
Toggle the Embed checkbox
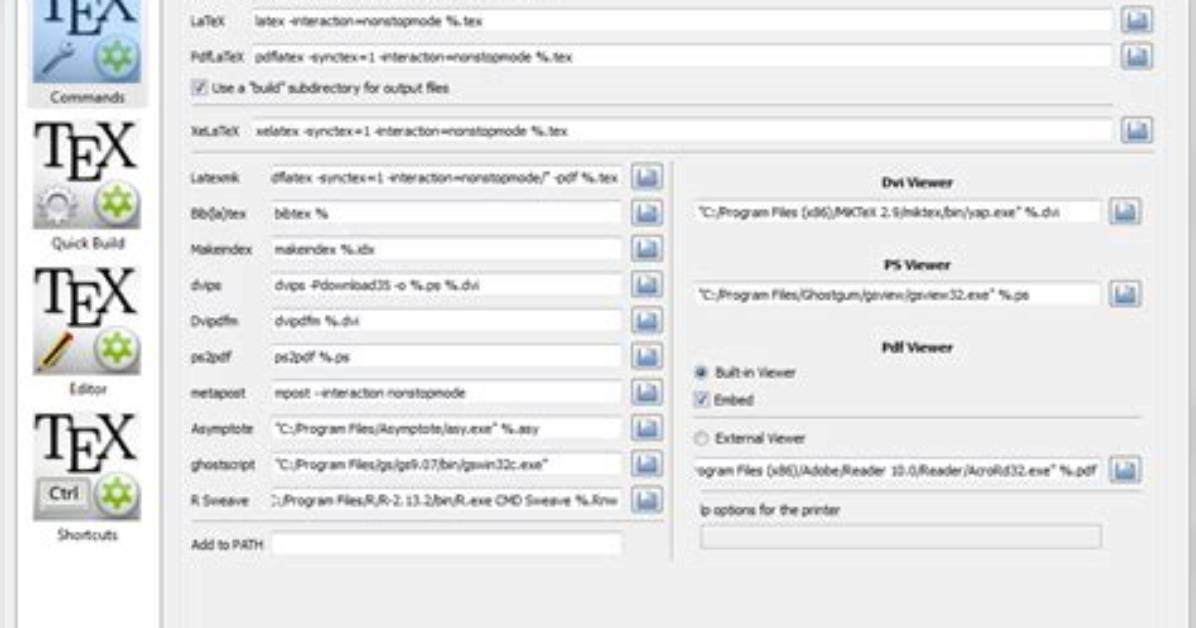coord(702,400)
